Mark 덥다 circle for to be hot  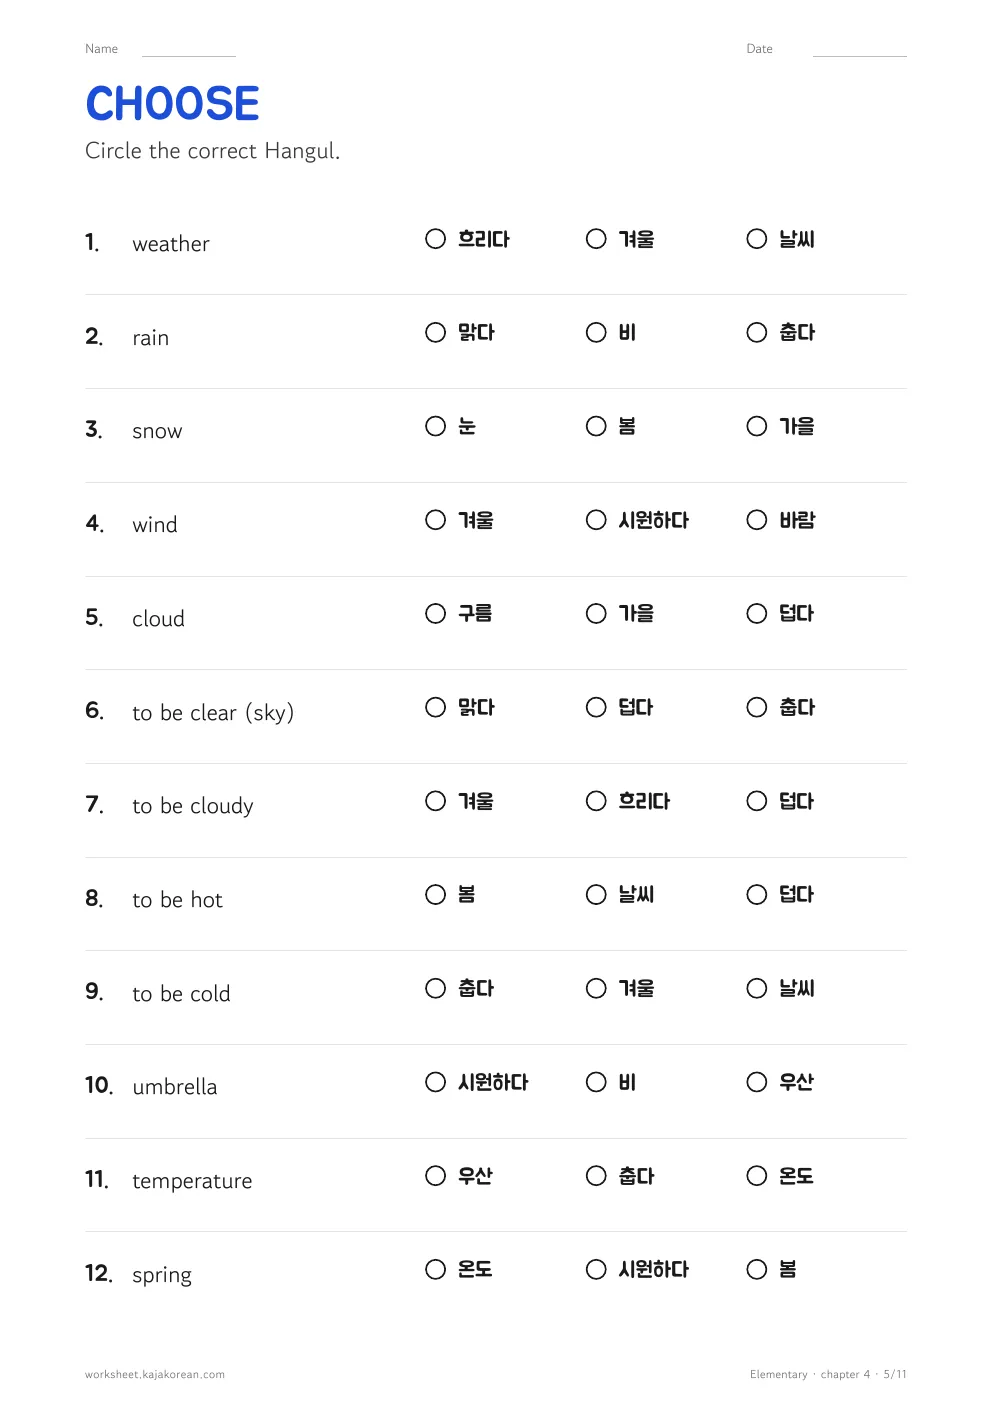click(757, 894)
